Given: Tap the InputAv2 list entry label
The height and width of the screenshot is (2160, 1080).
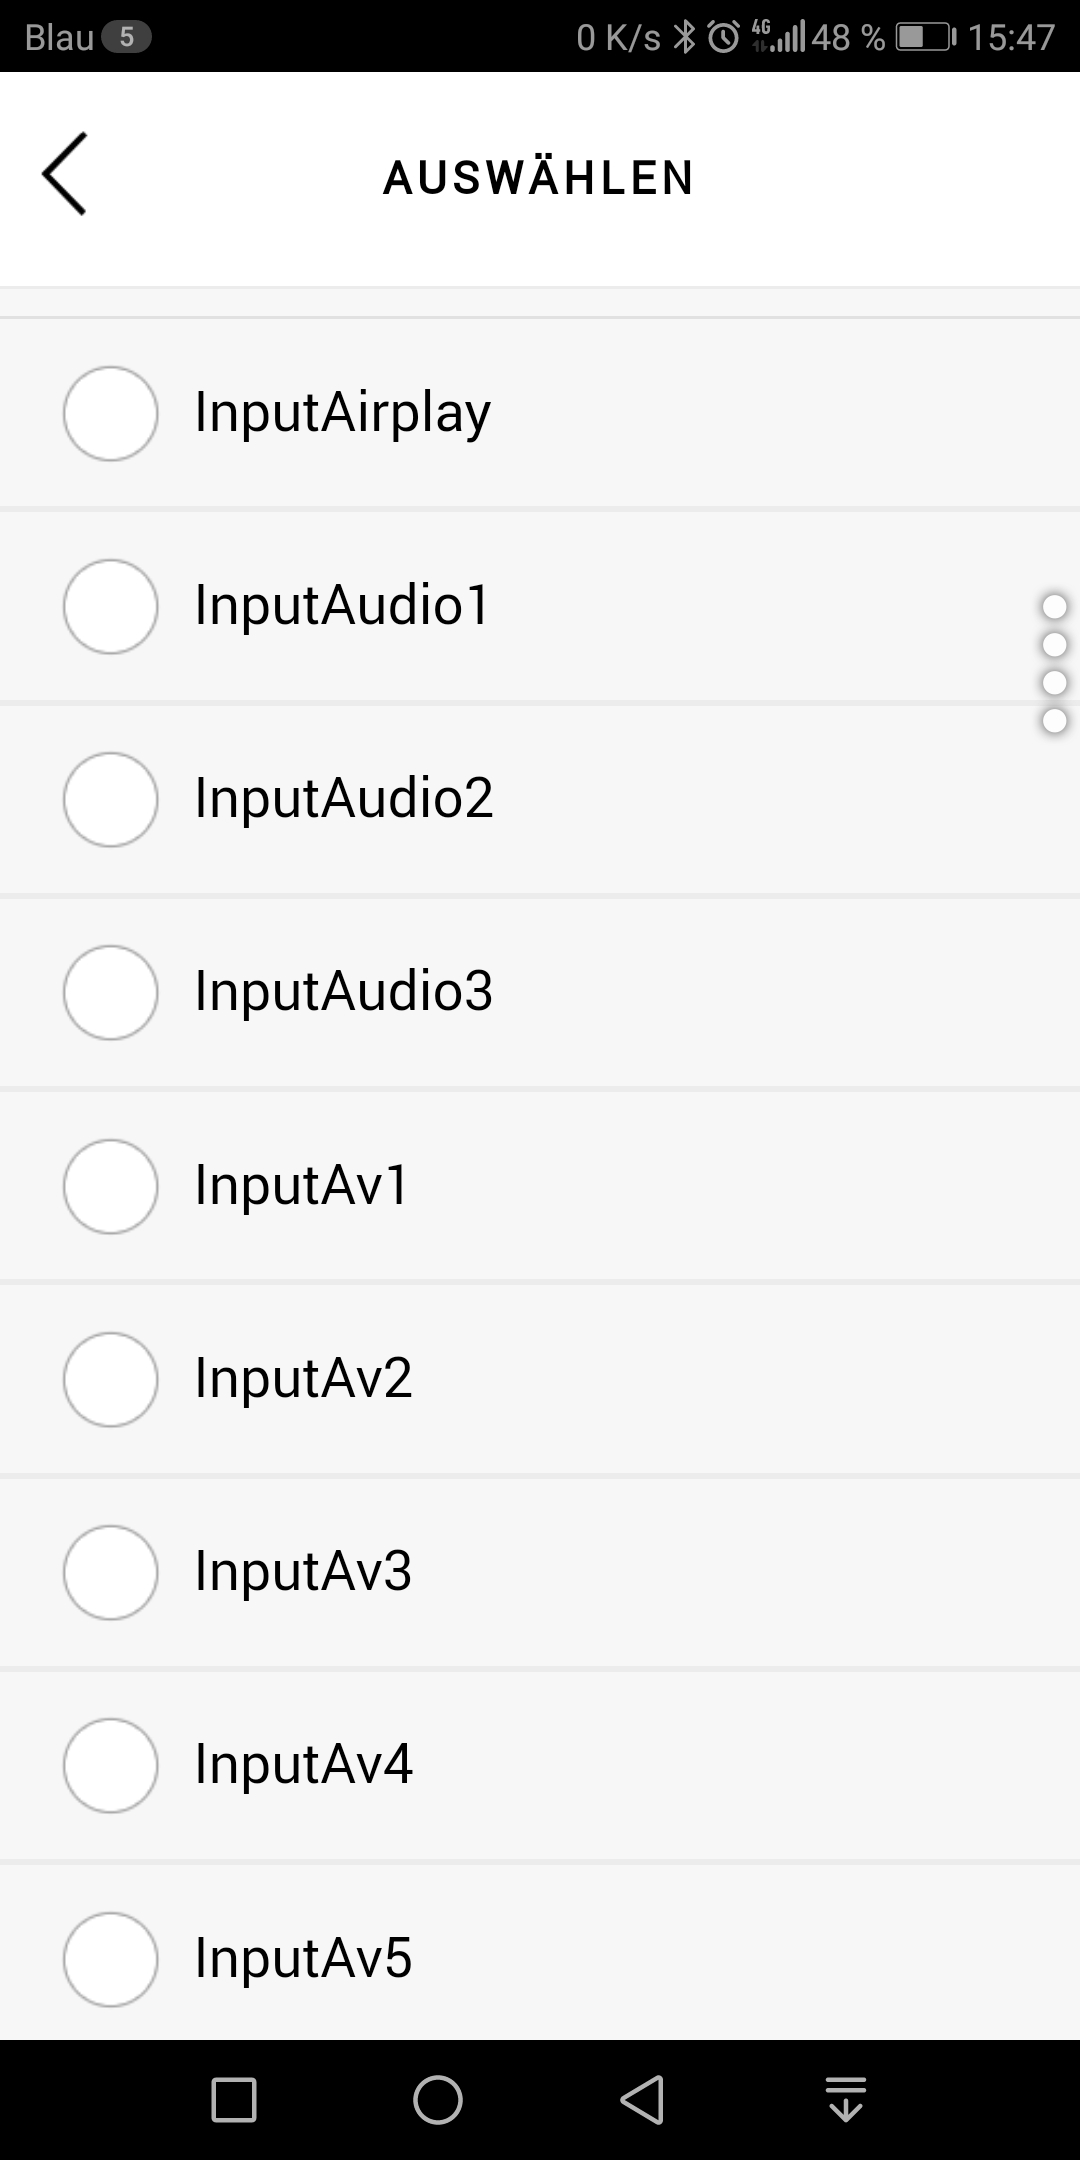Looking at the screenshot, I should point(303,1378).
